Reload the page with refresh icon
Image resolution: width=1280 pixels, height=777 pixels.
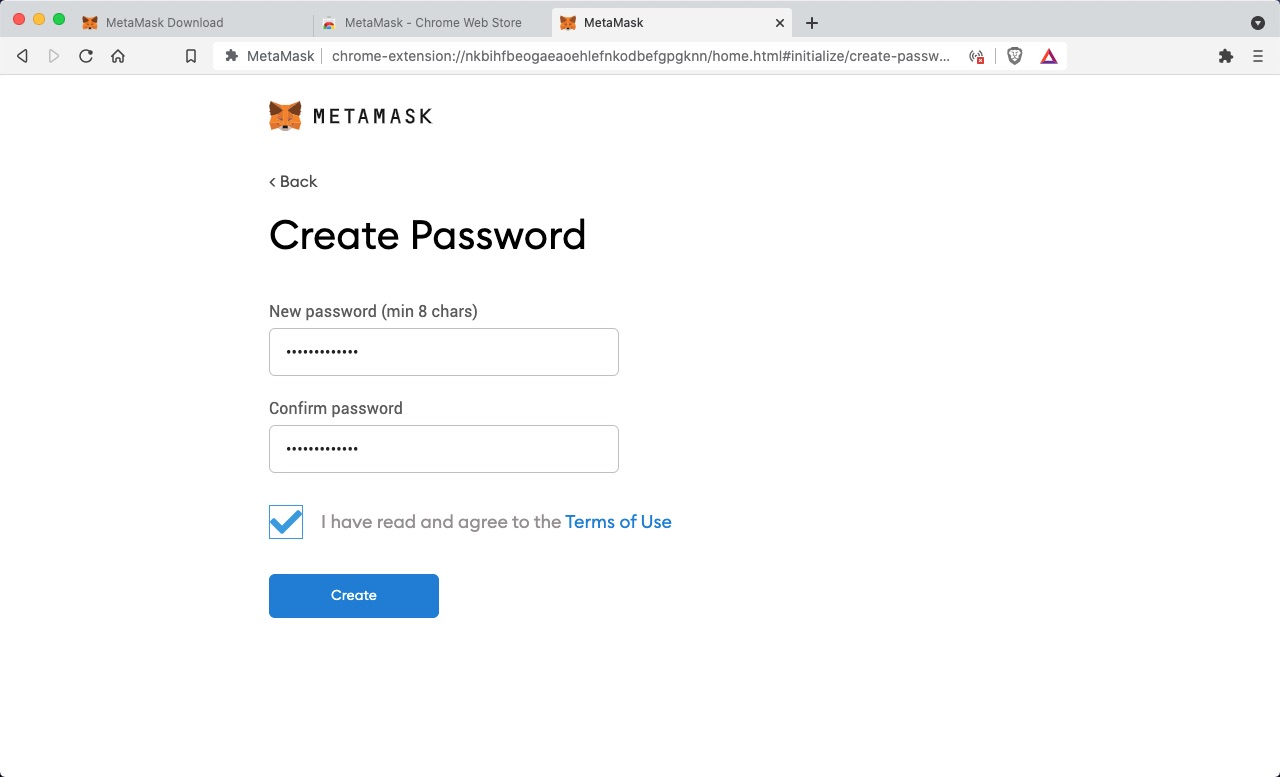coord(86,56)
